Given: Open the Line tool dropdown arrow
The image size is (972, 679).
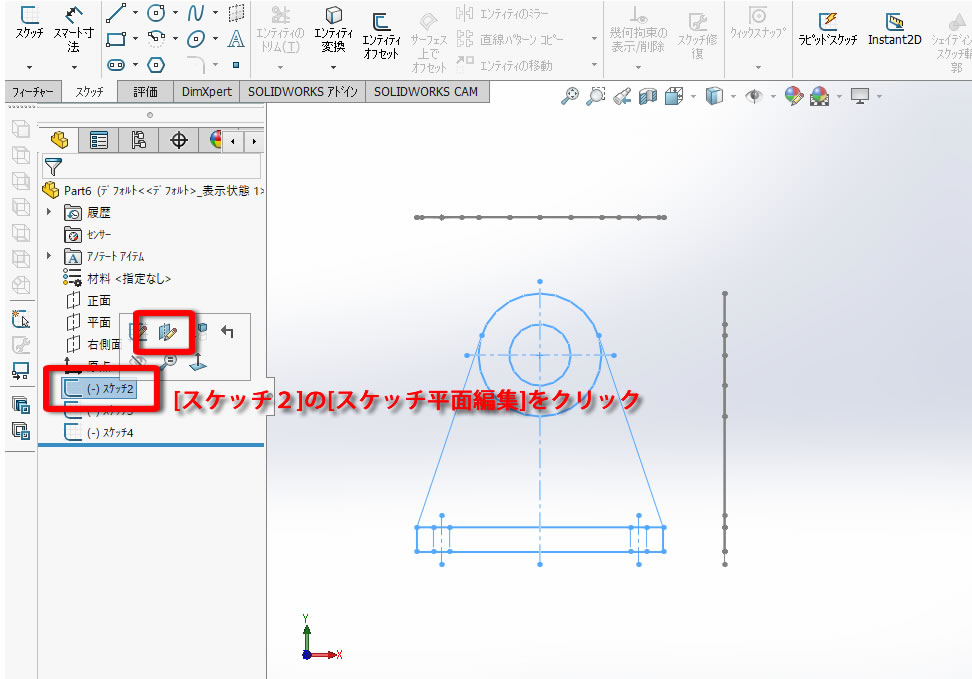Looking at the screenshot, I should click(x=135, y=12).
